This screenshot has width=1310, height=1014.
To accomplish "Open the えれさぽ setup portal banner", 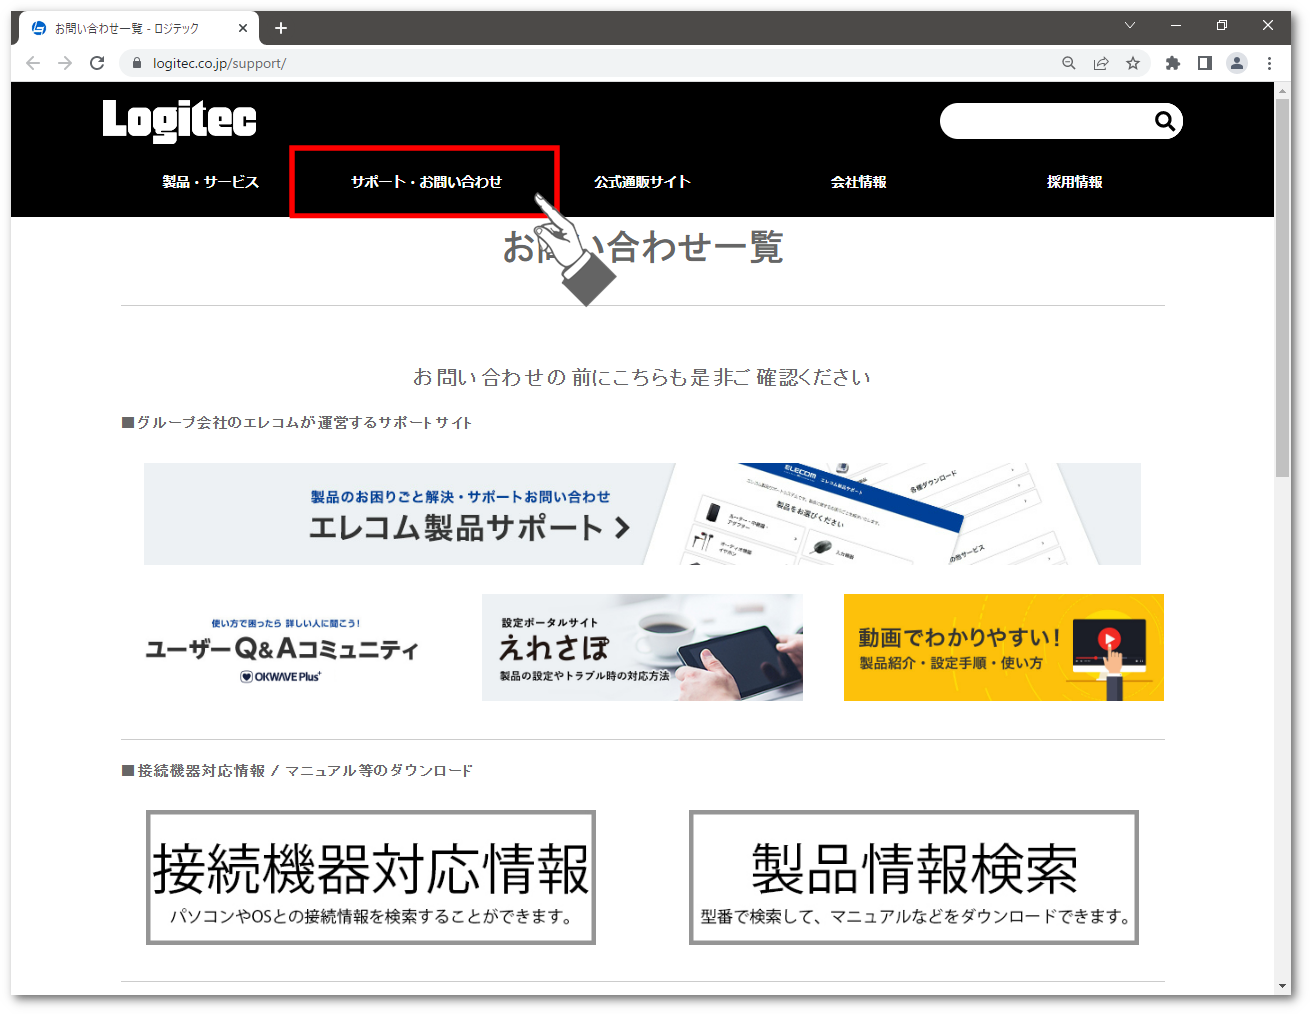I will coord(642,648).
